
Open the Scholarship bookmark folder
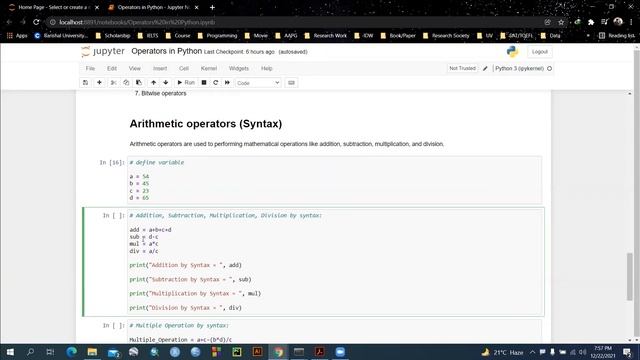113,36
